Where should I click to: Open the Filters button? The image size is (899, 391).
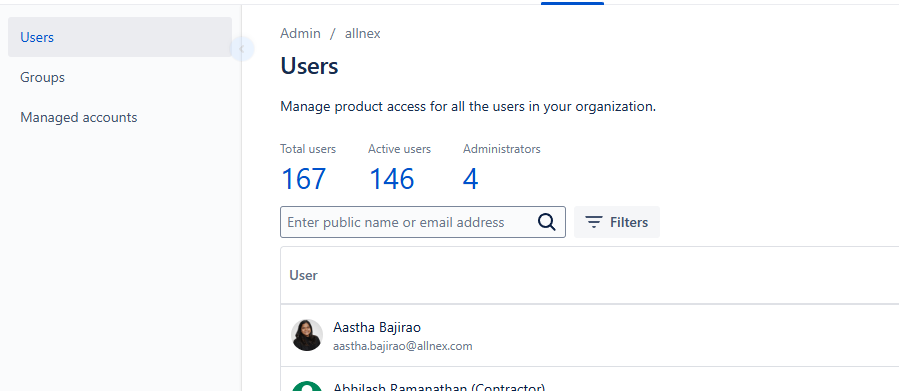pos(617,222)
